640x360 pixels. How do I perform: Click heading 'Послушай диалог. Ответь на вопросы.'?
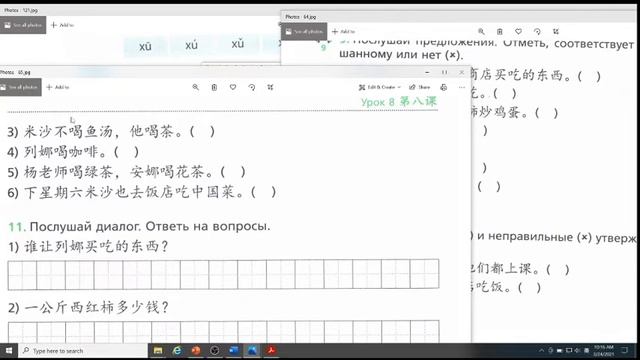pos(150,226)
